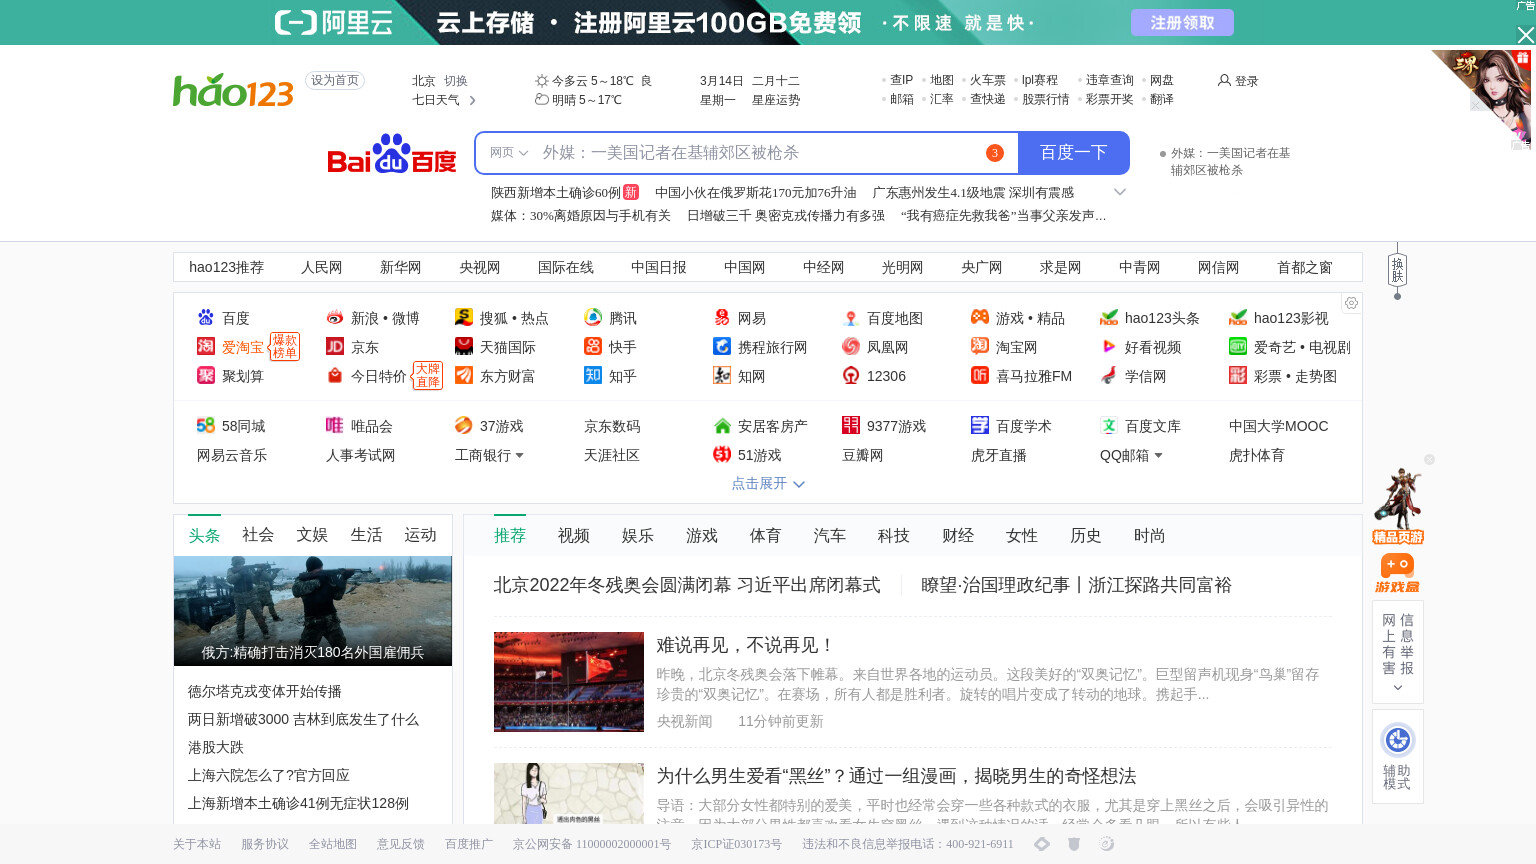The width and height of the screenshot is (1536, 864).
Task: Open headline 德尔塔克戎变体开始传播
Action: point(265,691)
